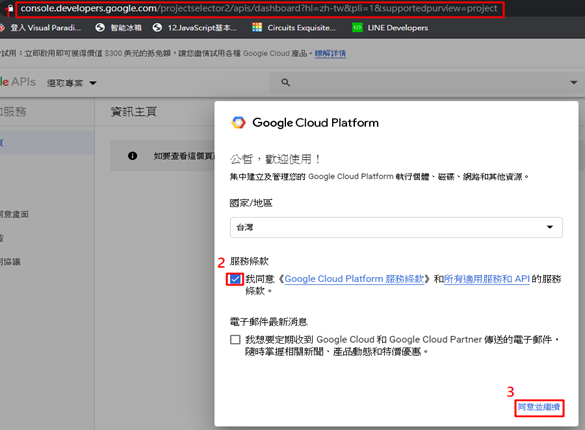
Task: Click the info icon in dashboard notice
Action: [x=132, y=156]
